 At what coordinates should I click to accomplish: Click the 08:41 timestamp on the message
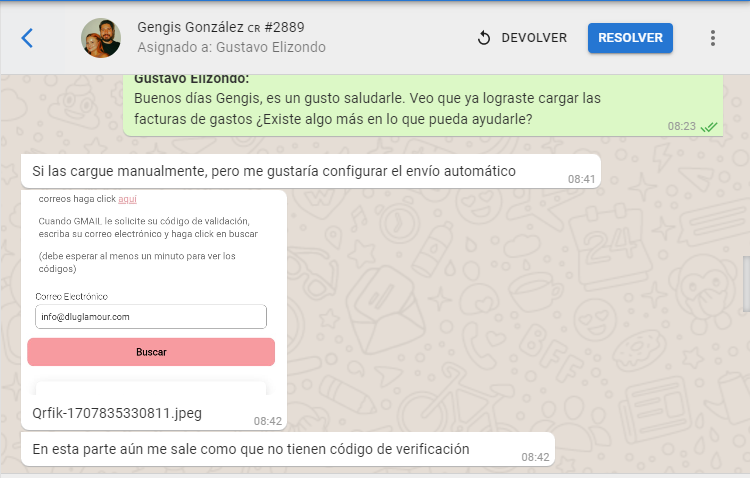point(581,179)
